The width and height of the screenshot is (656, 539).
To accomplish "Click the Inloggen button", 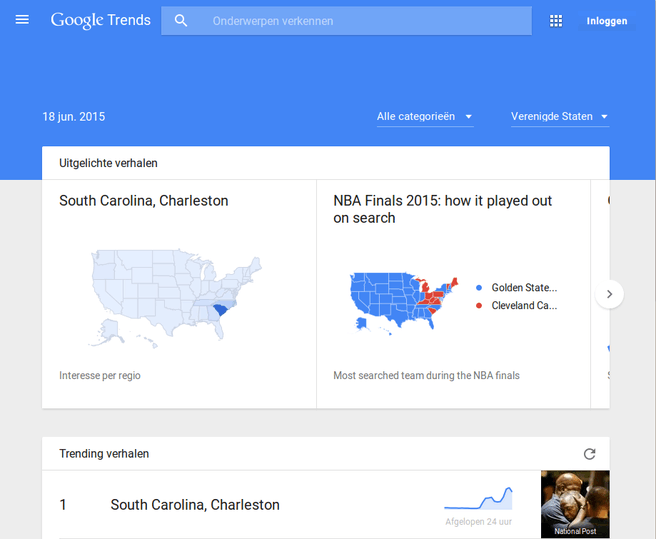I will [x=607, y=21].
